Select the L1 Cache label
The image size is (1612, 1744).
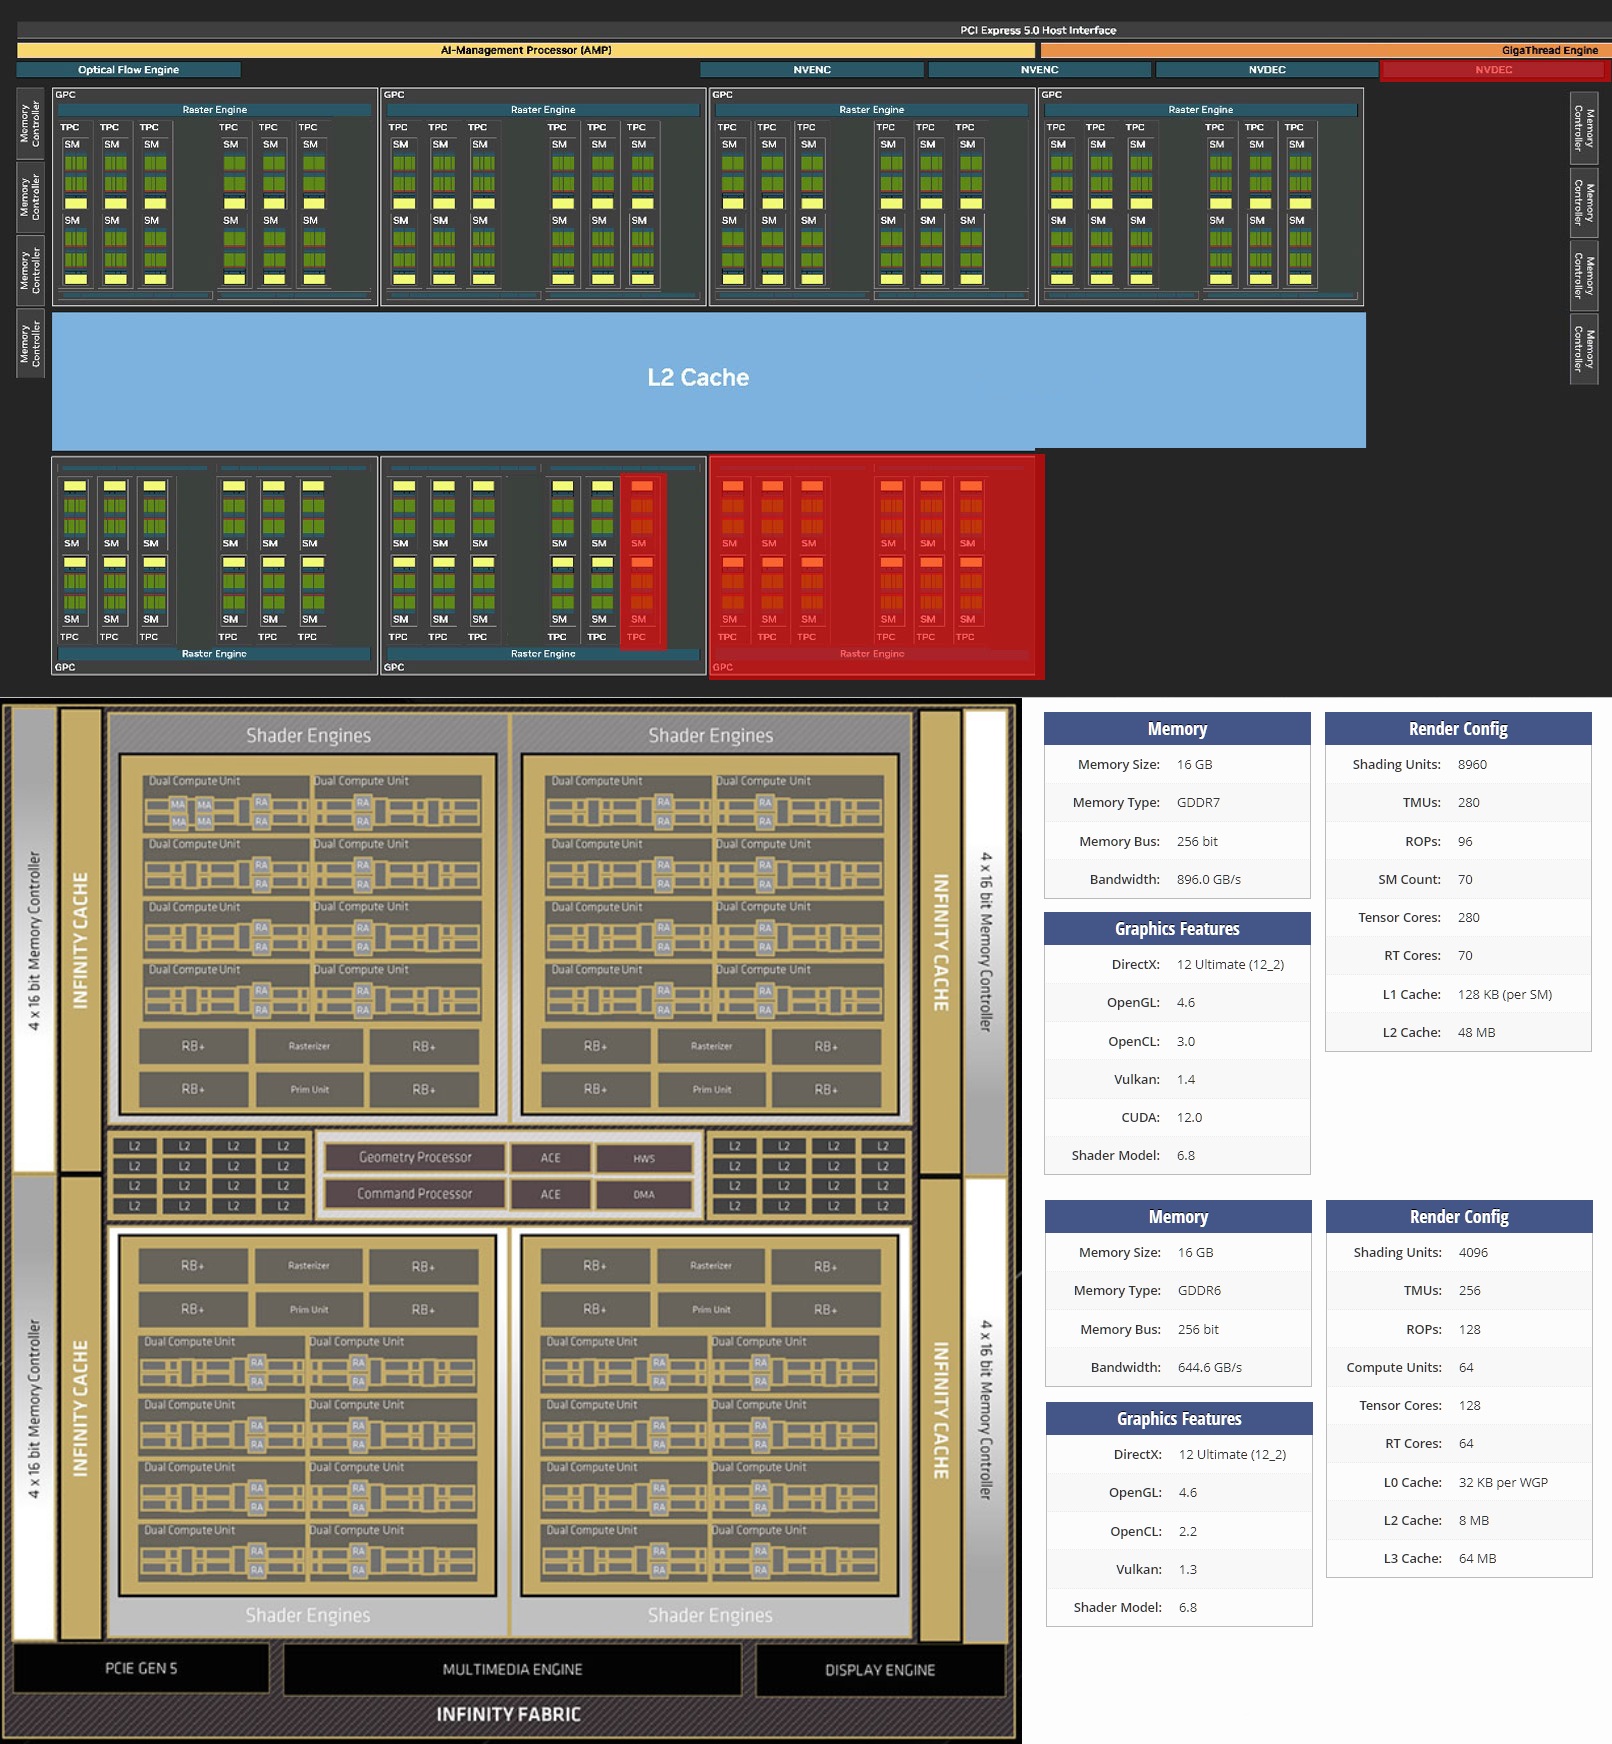tap(1412, 995)
